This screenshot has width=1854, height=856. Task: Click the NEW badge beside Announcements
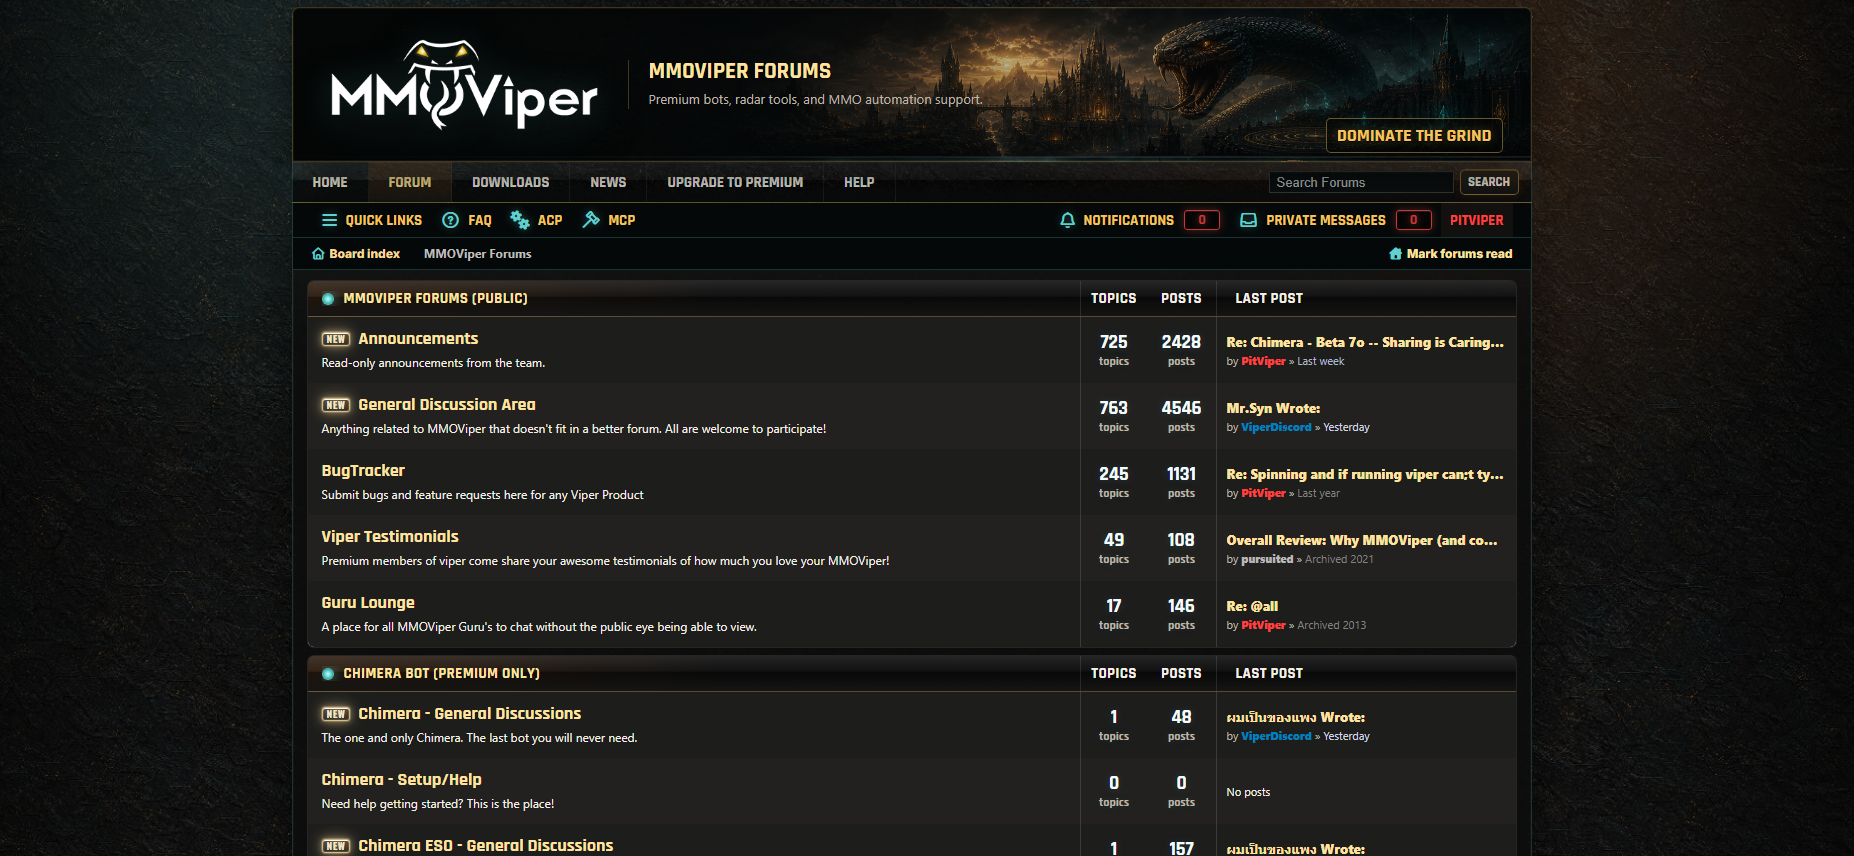pos(336,339)
